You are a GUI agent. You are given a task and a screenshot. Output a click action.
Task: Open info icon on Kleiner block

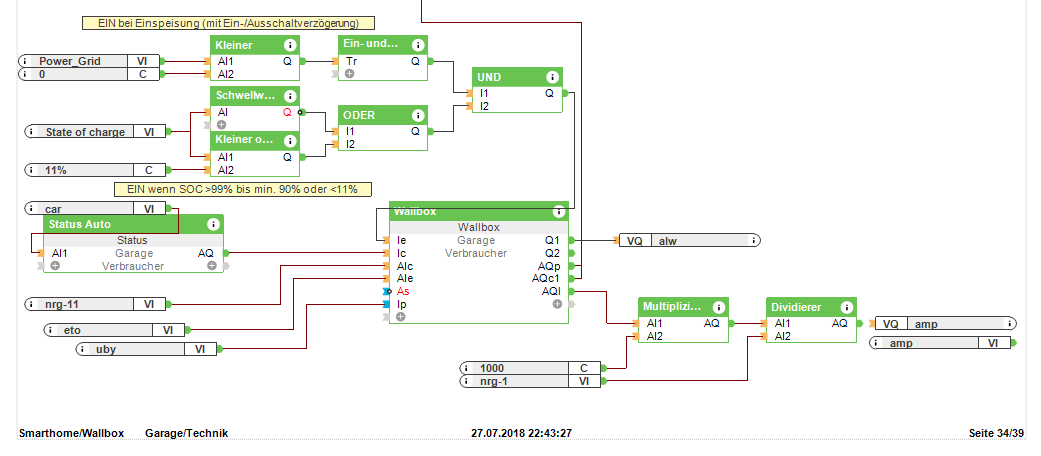pos(289,45)
